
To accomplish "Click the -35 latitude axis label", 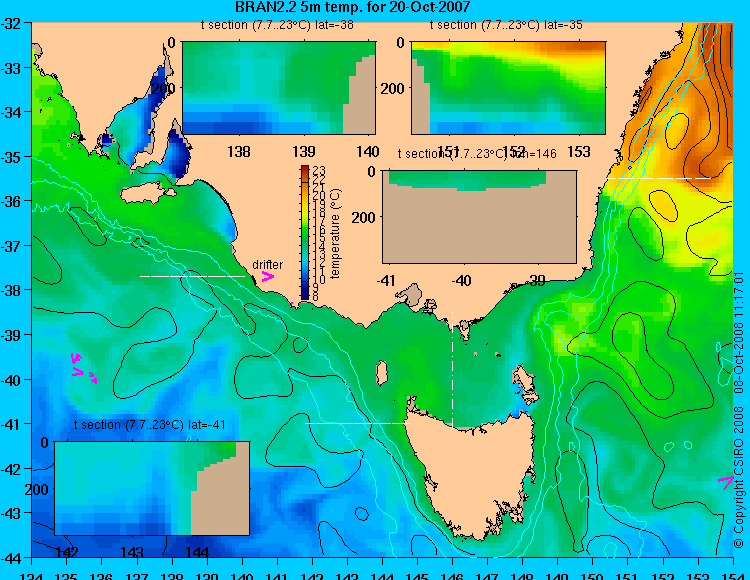I will click(11, 157).
